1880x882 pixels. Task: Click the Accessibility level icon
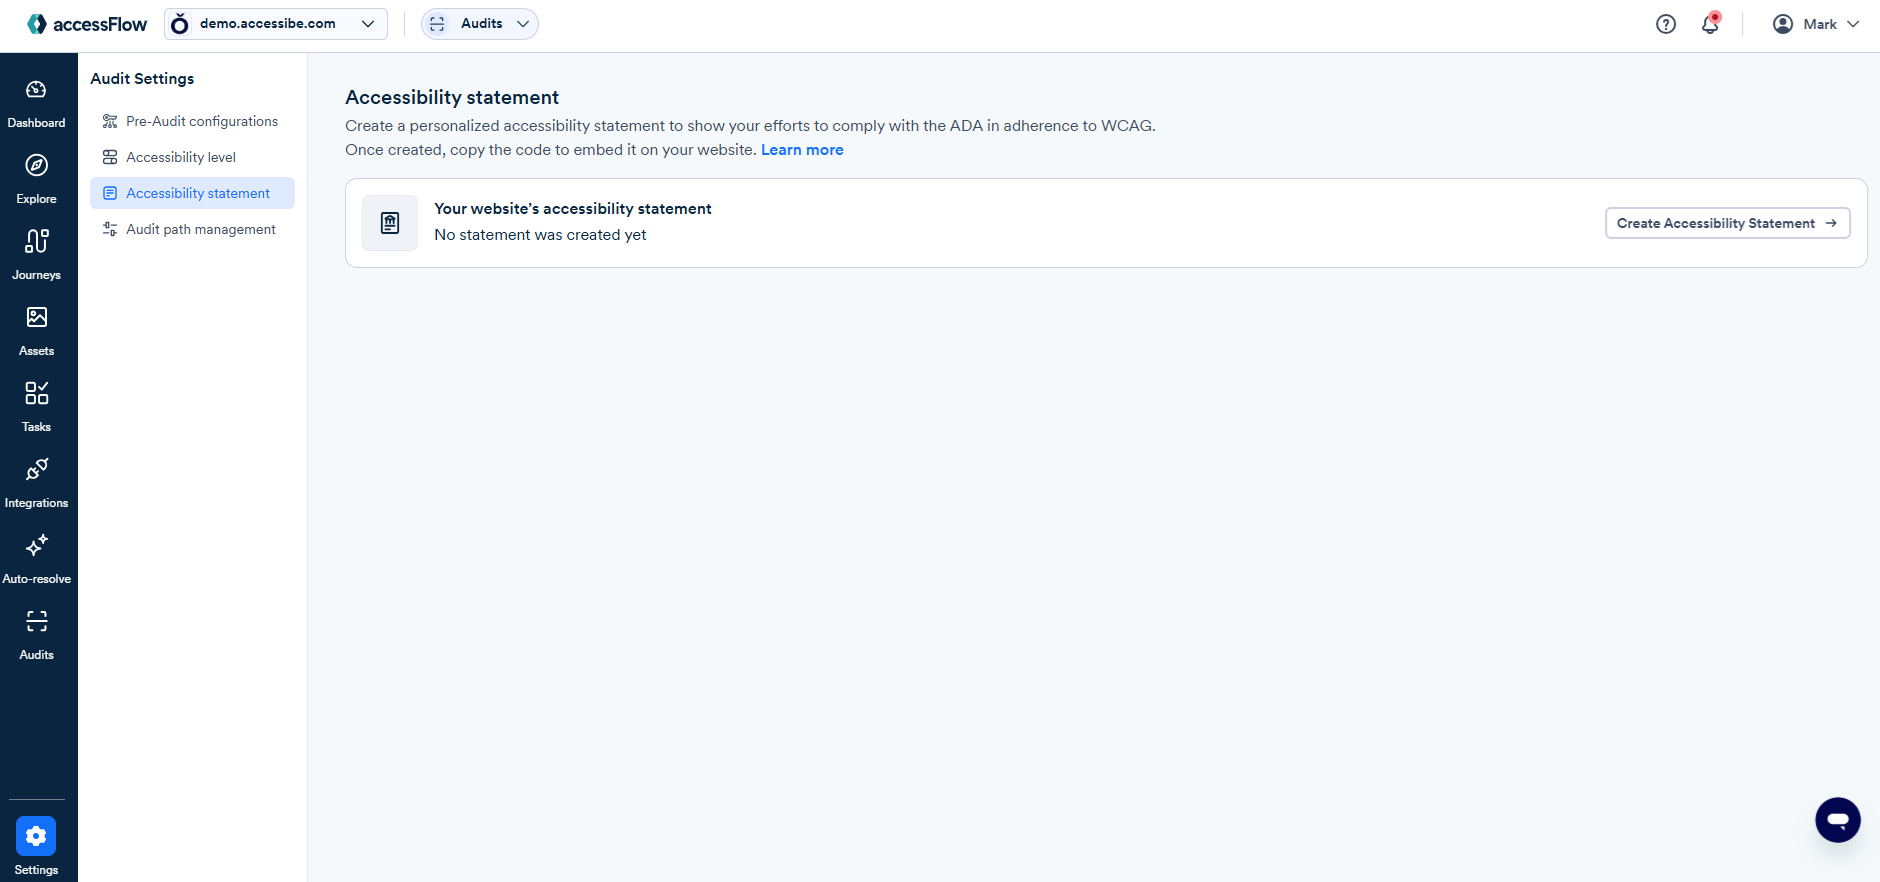click(x=110, y=157)
